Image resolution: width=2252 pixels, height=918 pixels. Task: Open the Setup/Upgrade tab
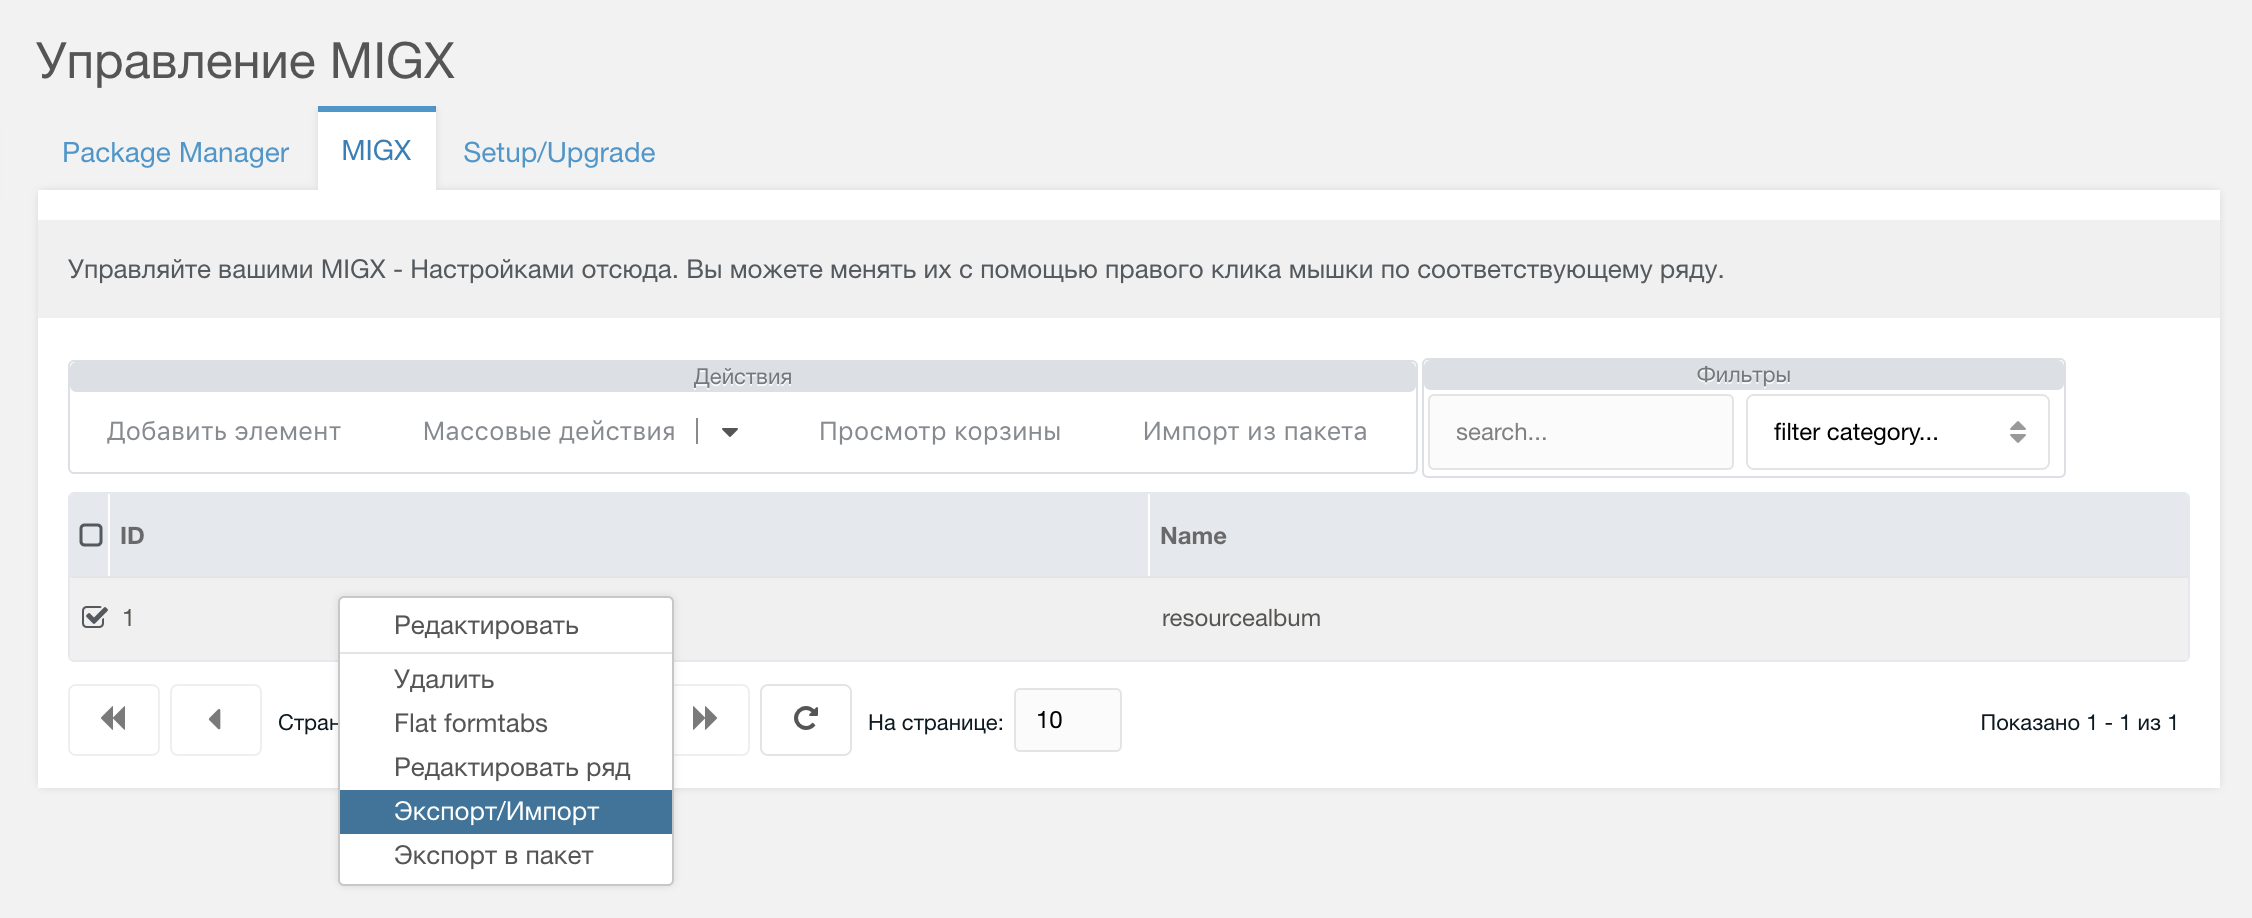[559, 152]
